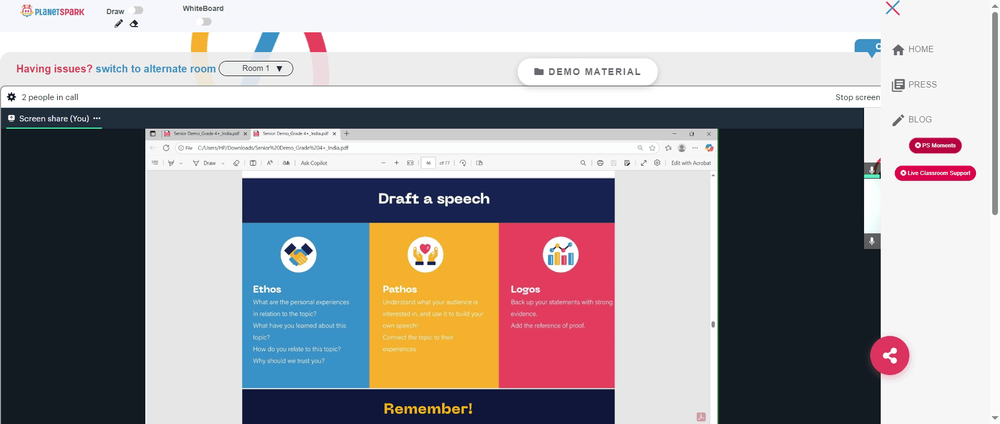Enter PDF full screen mode
1000x424 pixels.
(643, 163)
